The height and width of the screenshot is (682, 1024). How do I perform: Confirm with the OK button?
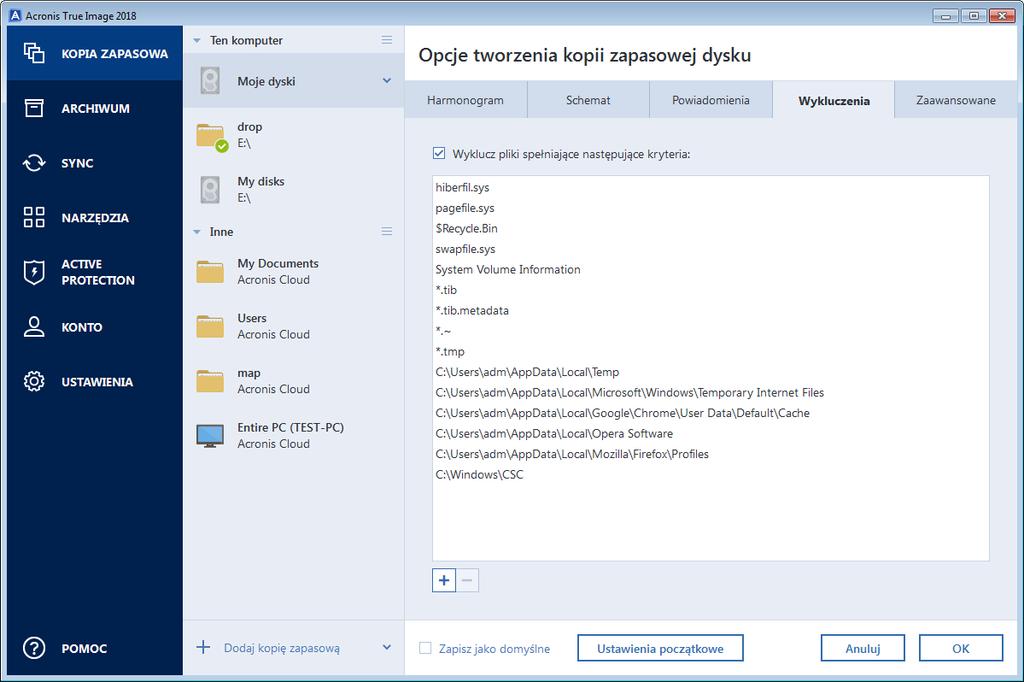click(x=961, y=648)
